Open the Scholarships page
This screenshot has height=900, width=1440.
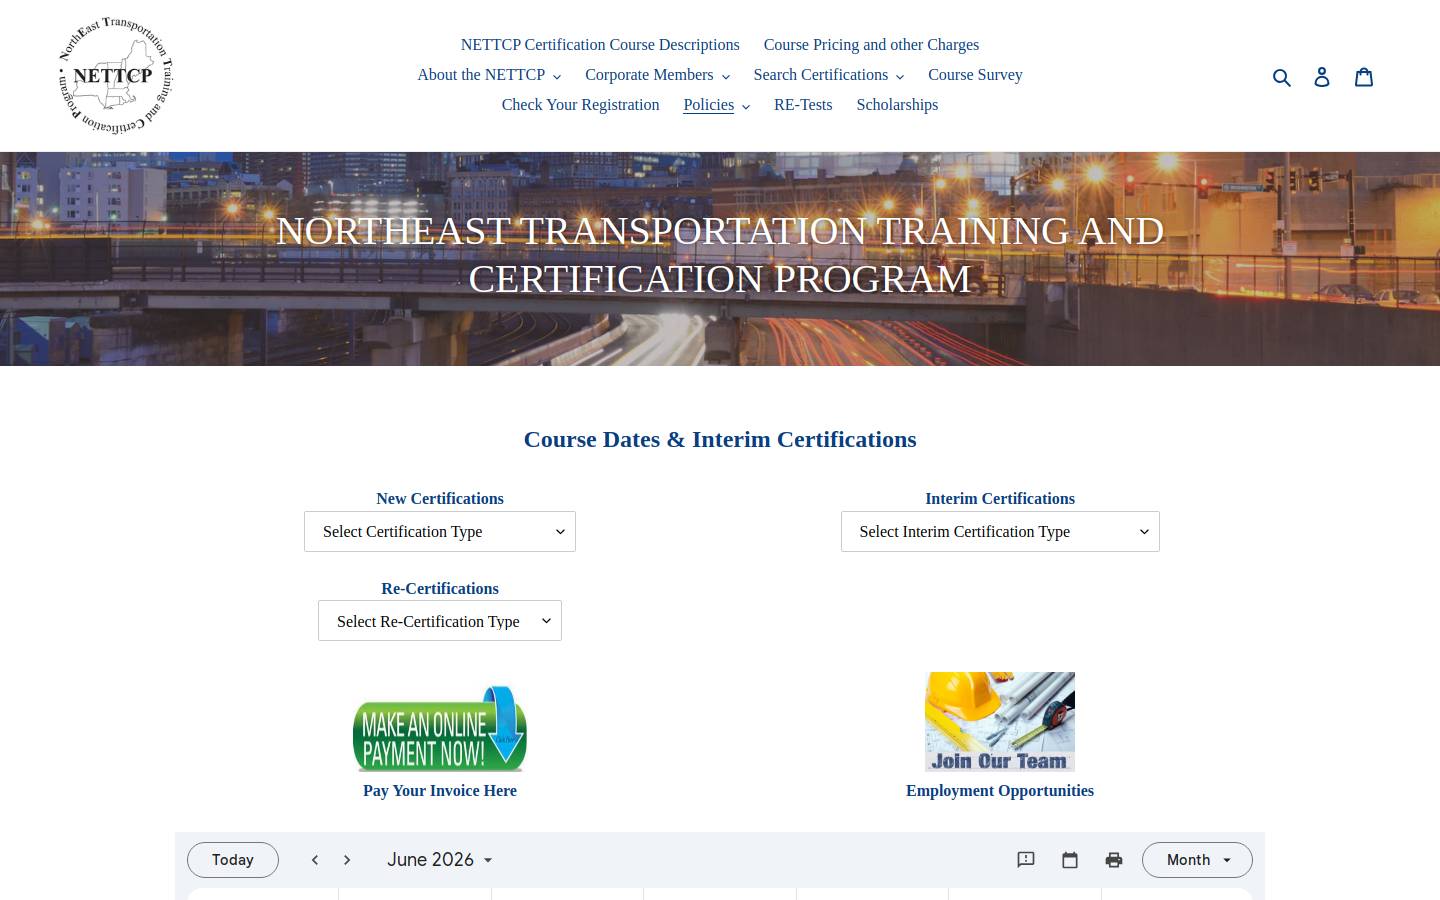click(x=897, y=105)
